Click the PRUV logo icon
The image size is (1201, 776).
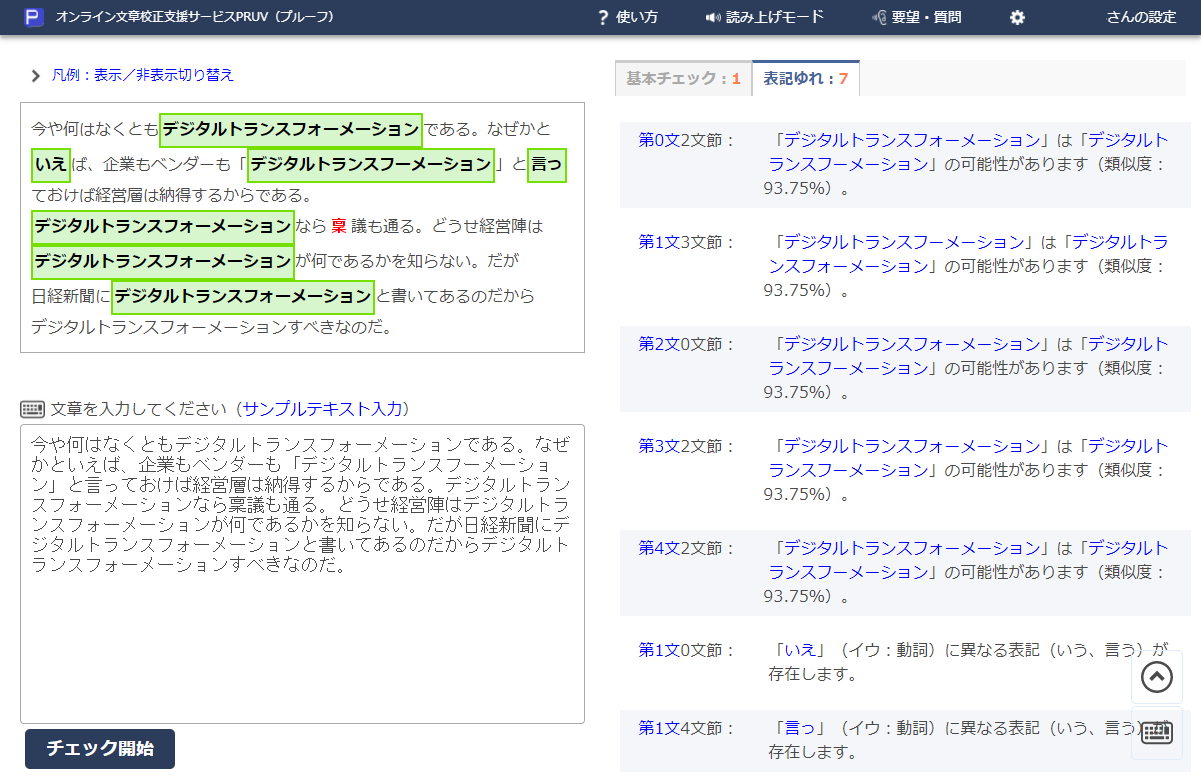pyautogui.click(x=34, y=17)
